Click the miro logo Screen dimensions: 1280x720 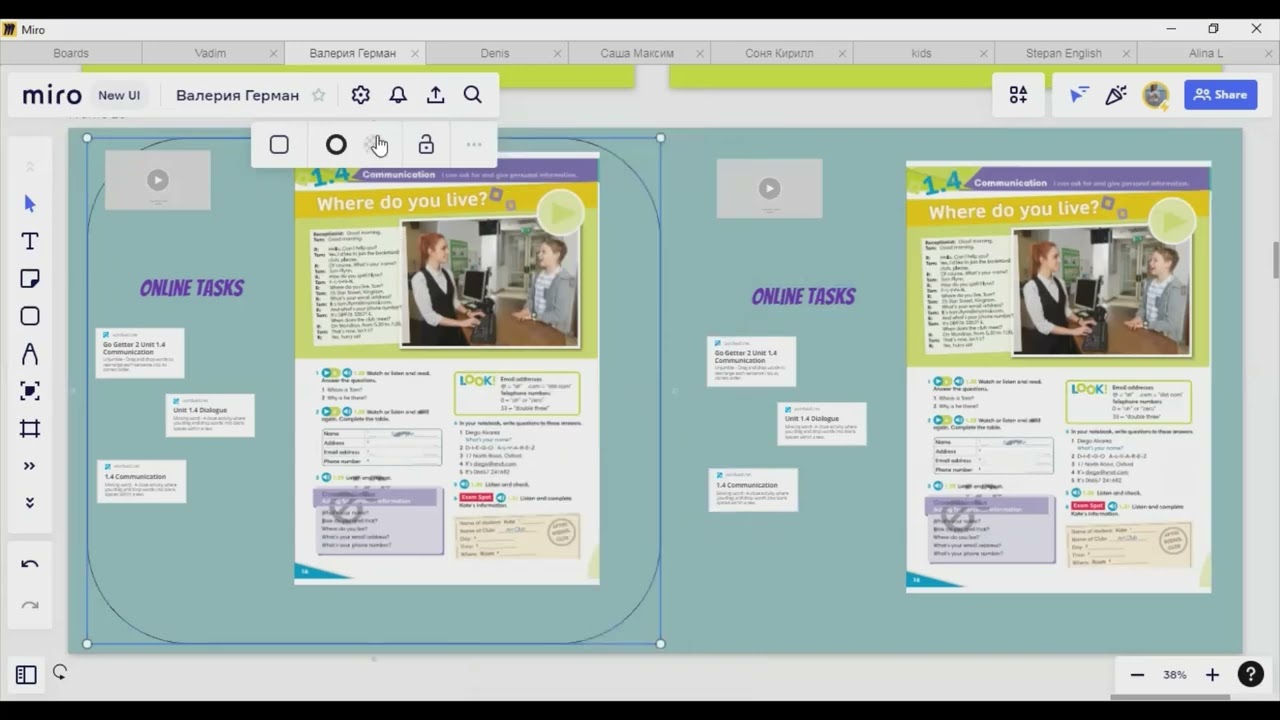[52, 95]
